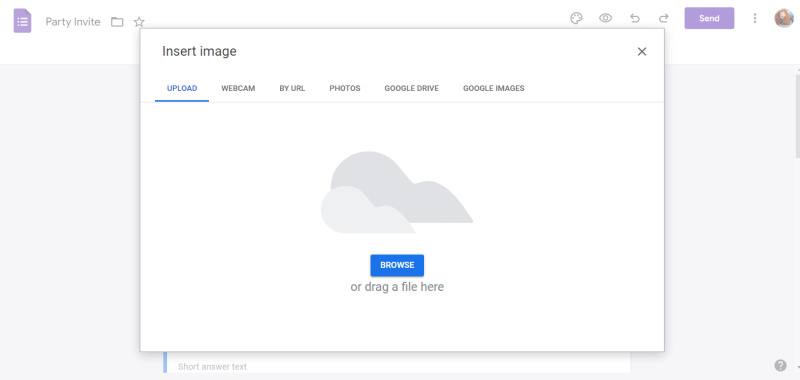
Task: Select the Upload tab
Action: (182, 88)
